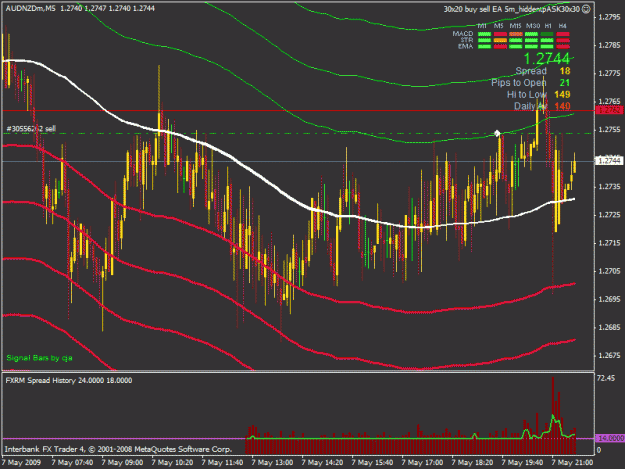Click the 'Pips to Open' label

(519, 83)
